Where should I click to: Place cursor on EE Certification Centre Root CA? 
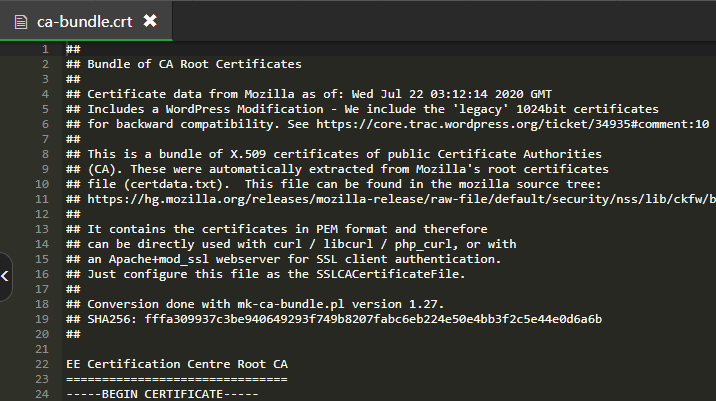pos(177,364)
